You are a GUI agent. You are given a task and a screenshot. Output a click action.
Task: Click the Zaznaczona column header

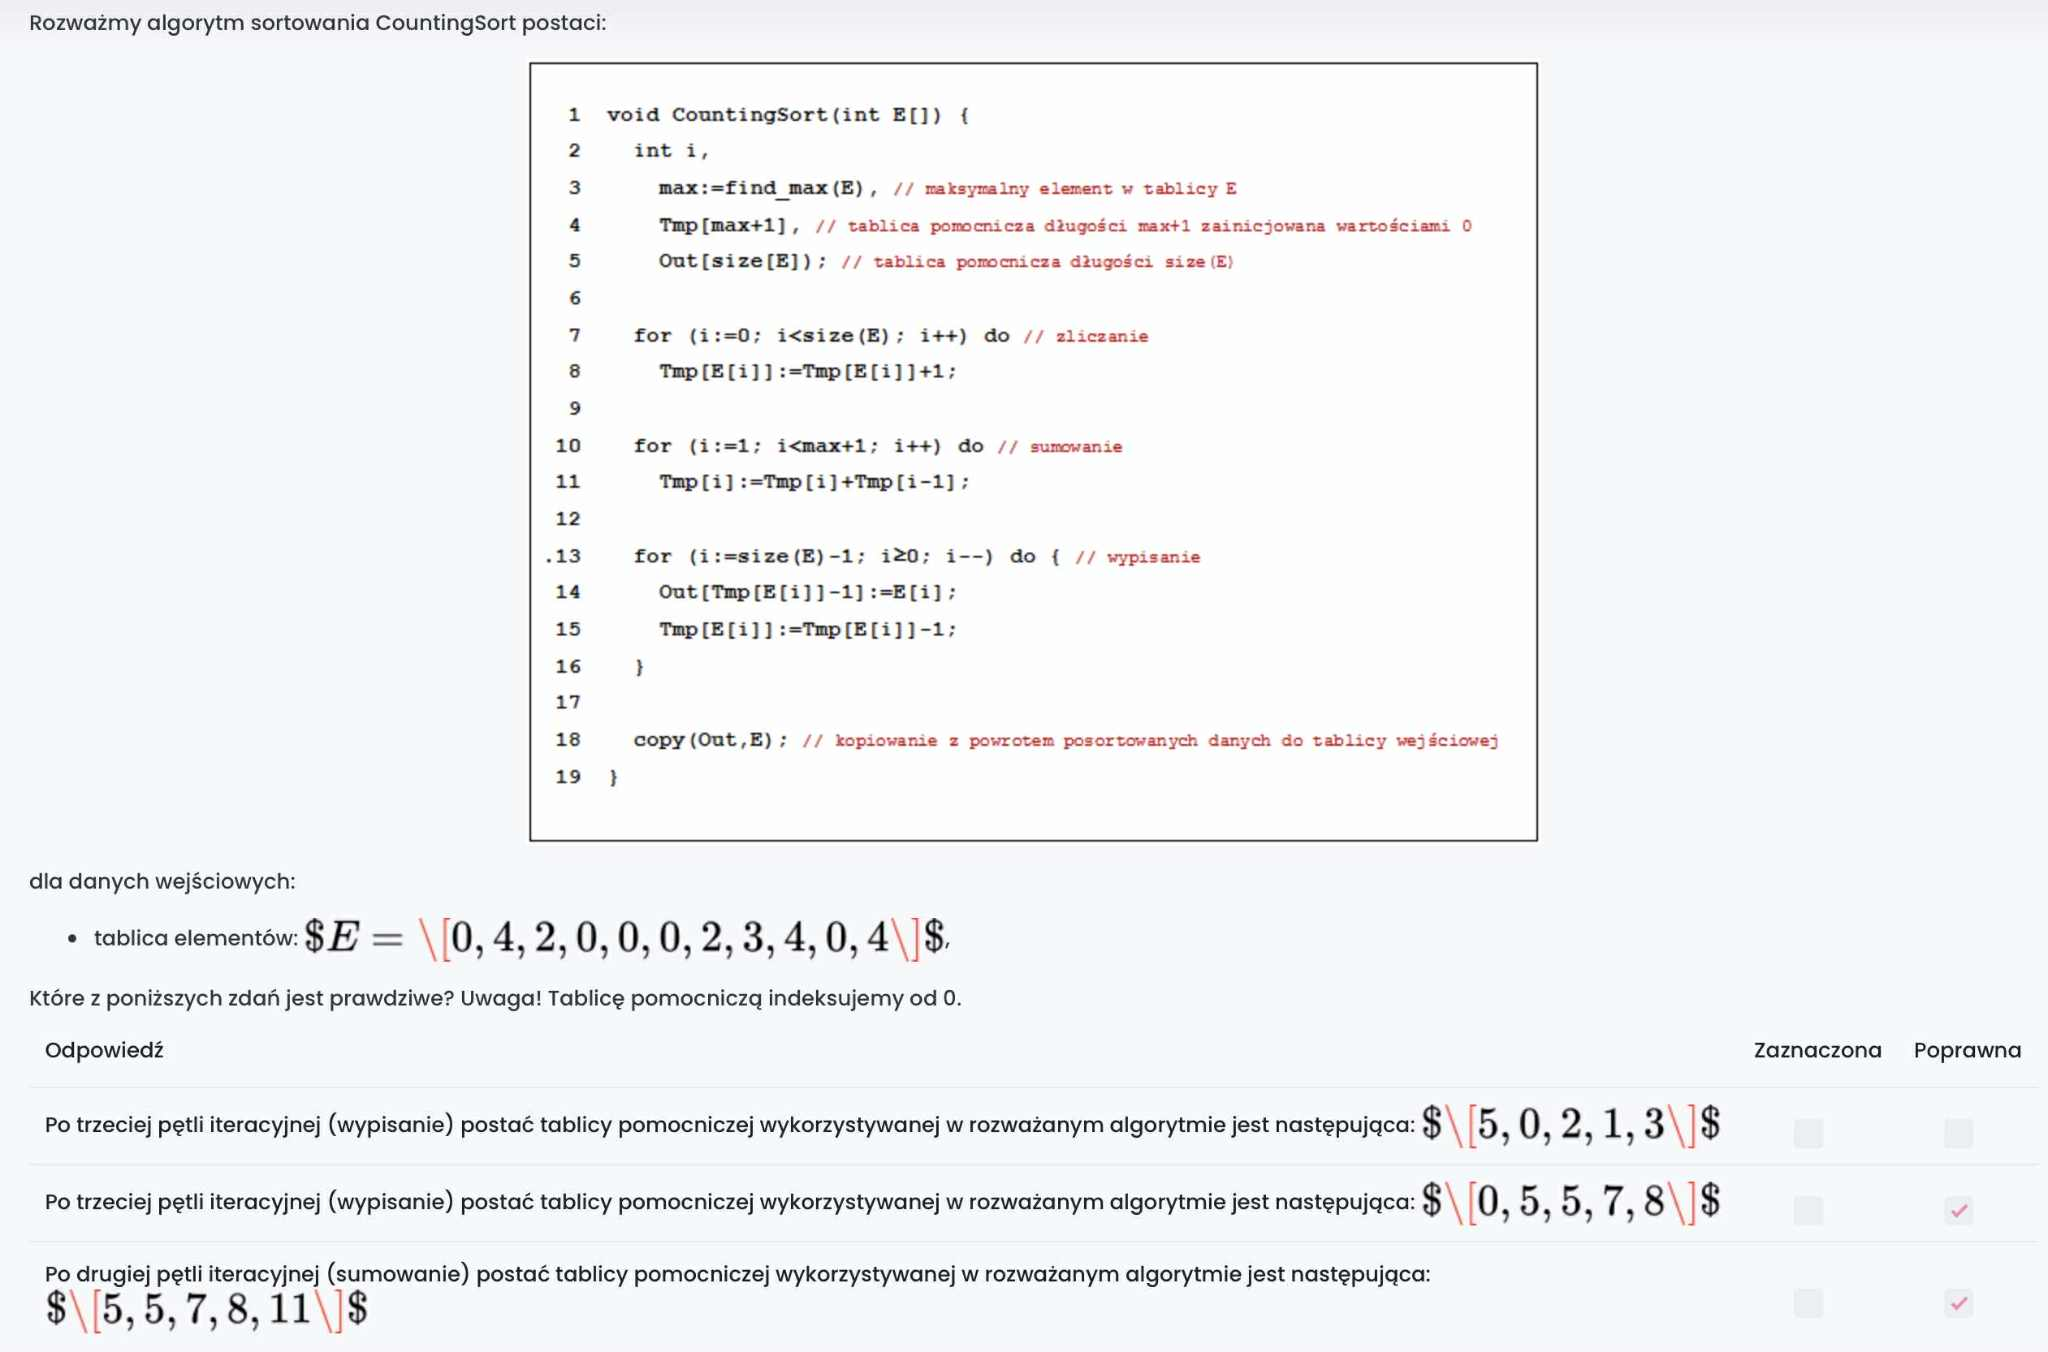[x=1816, y=1050]
